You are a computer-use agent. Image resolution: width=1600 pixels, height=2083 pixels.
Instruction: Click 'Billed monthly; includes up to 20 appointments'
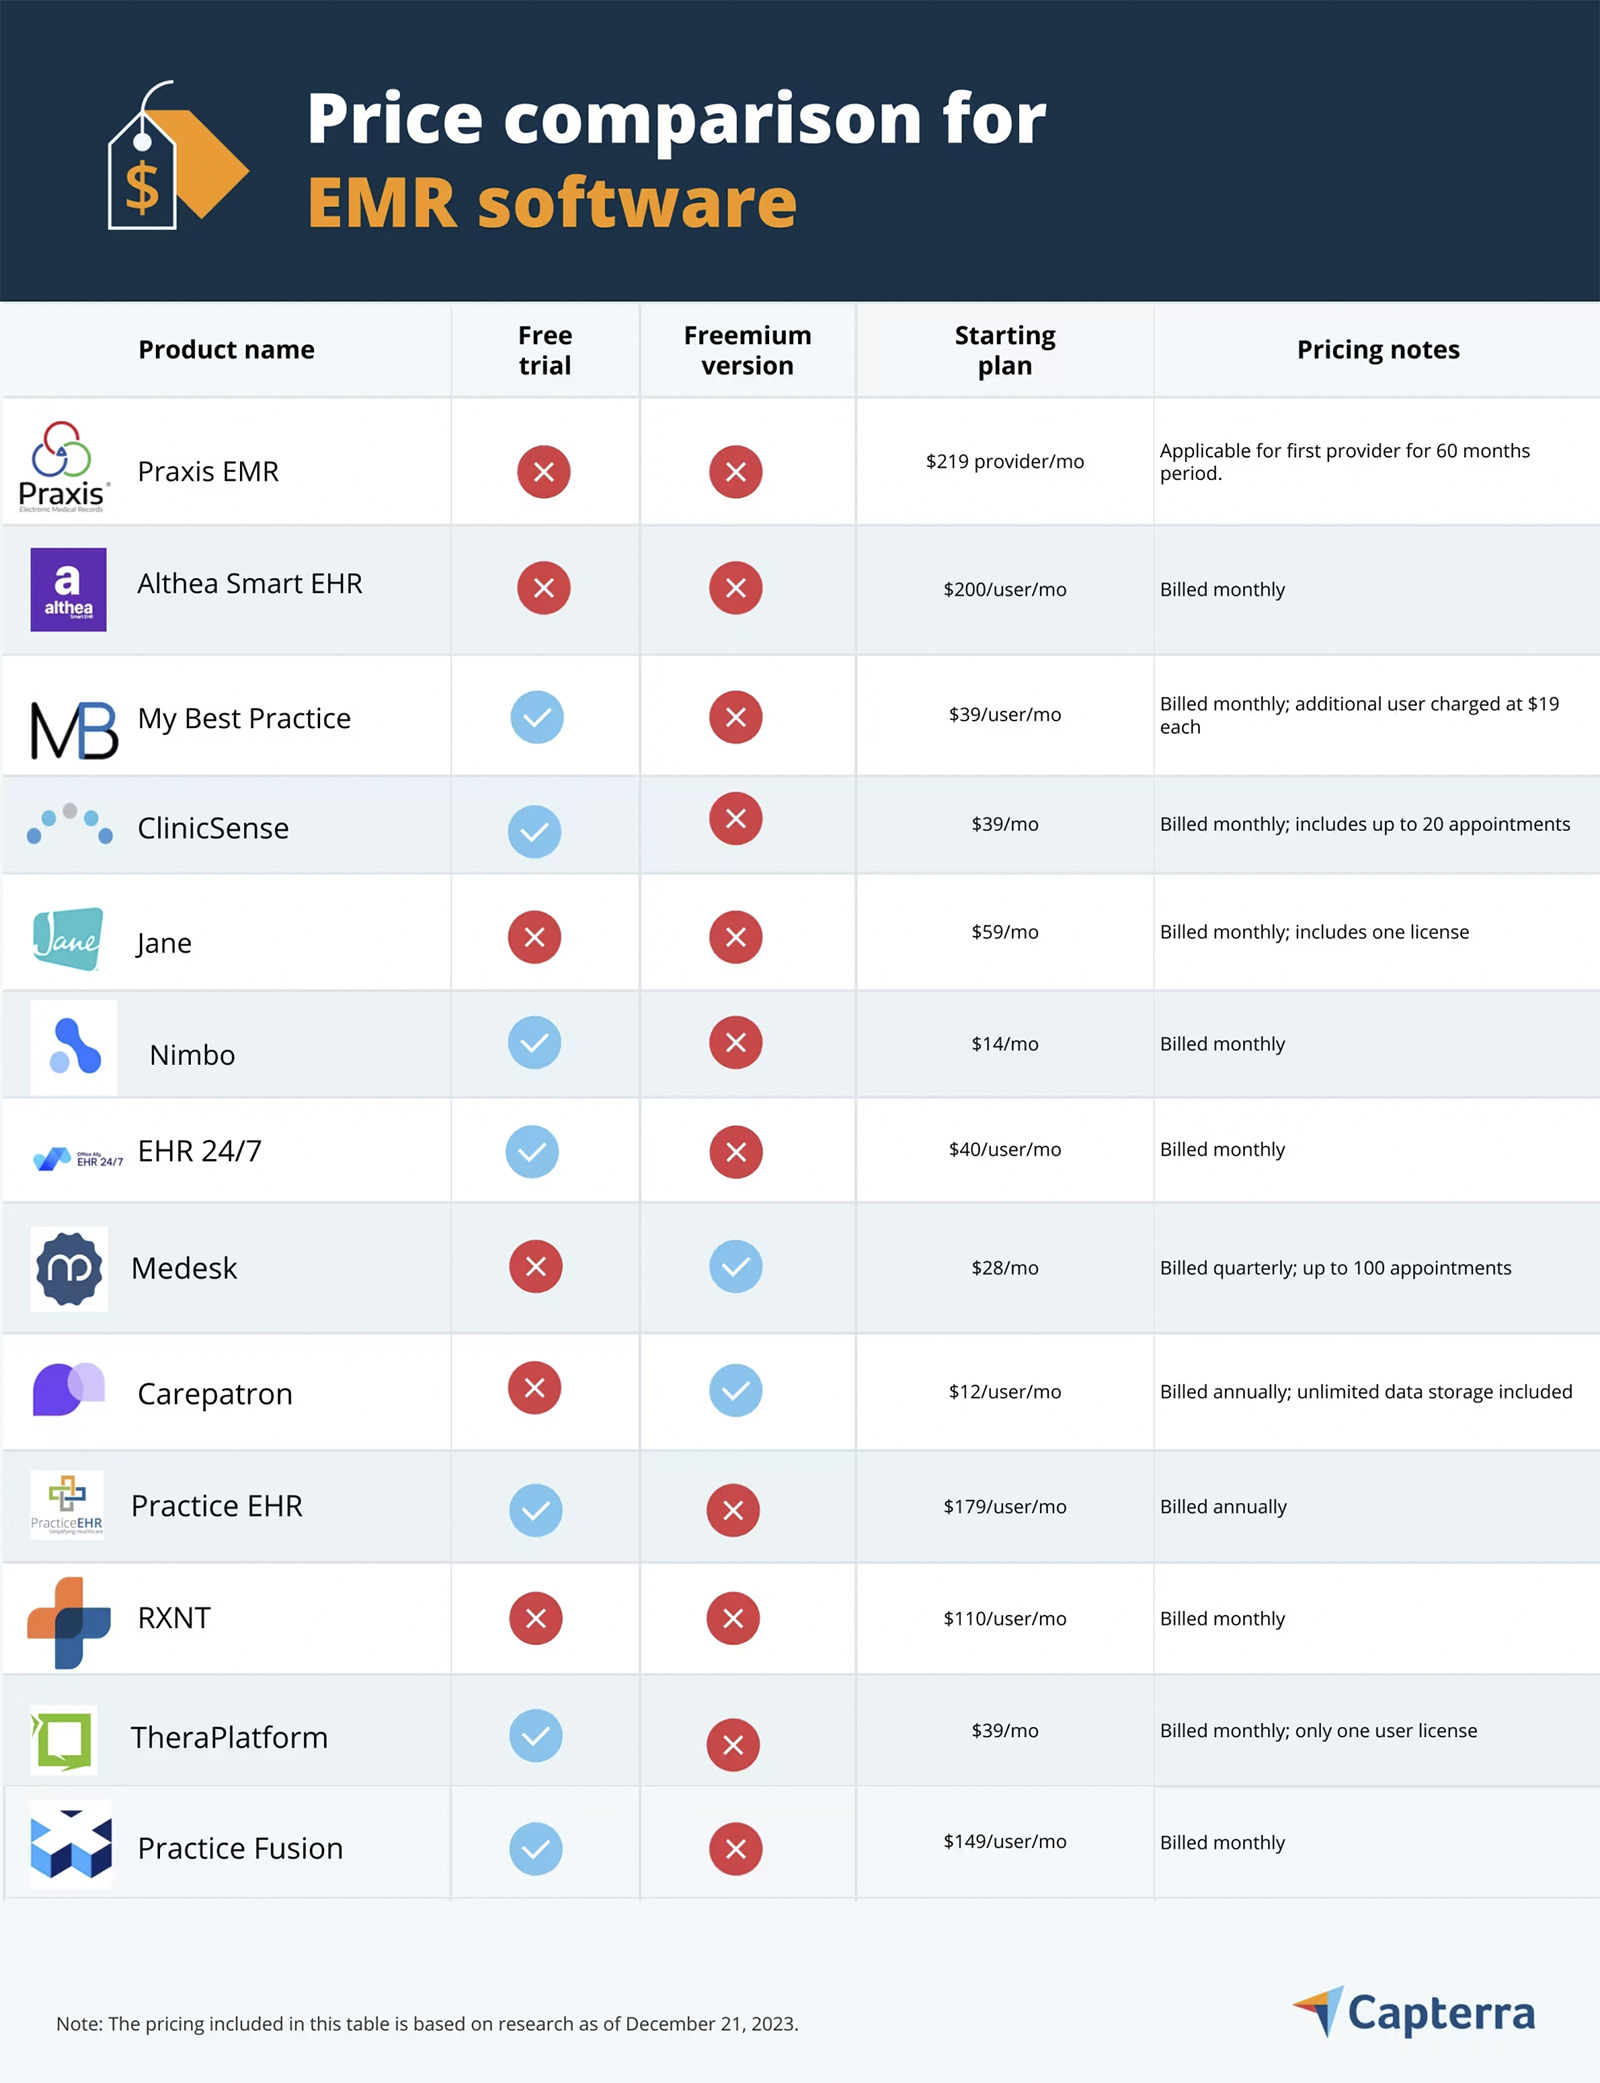coord(1365,824)
